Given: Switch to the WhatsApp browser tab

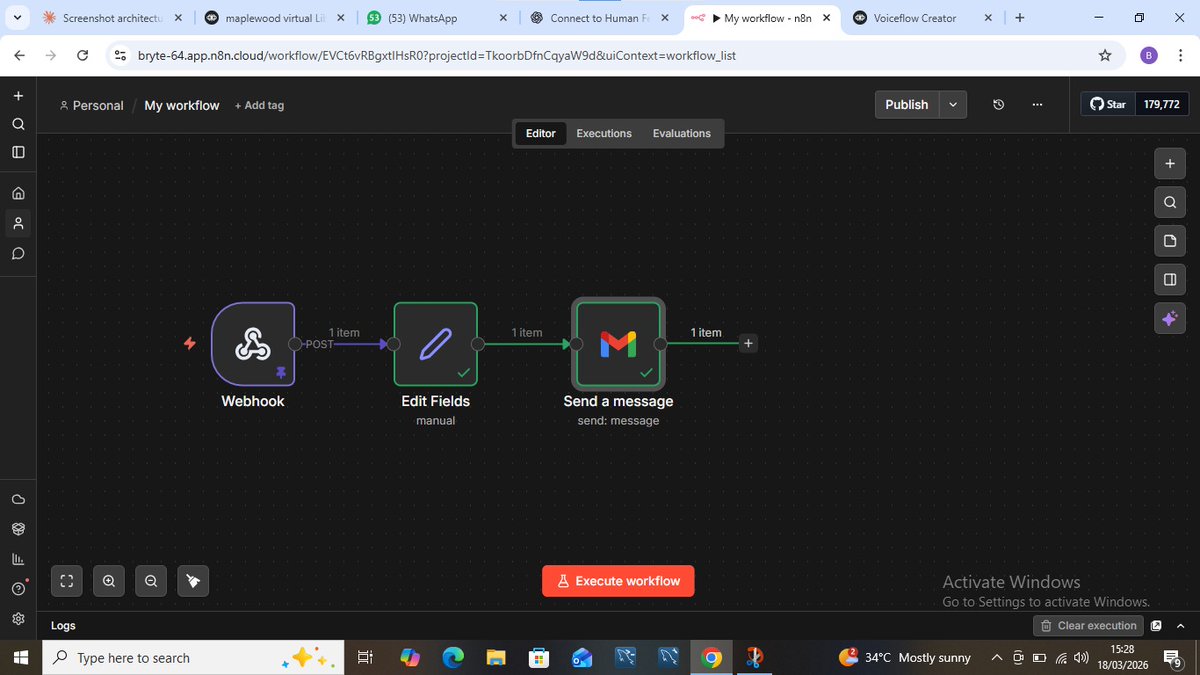Looking at the screenshot, I should [435, 18].
